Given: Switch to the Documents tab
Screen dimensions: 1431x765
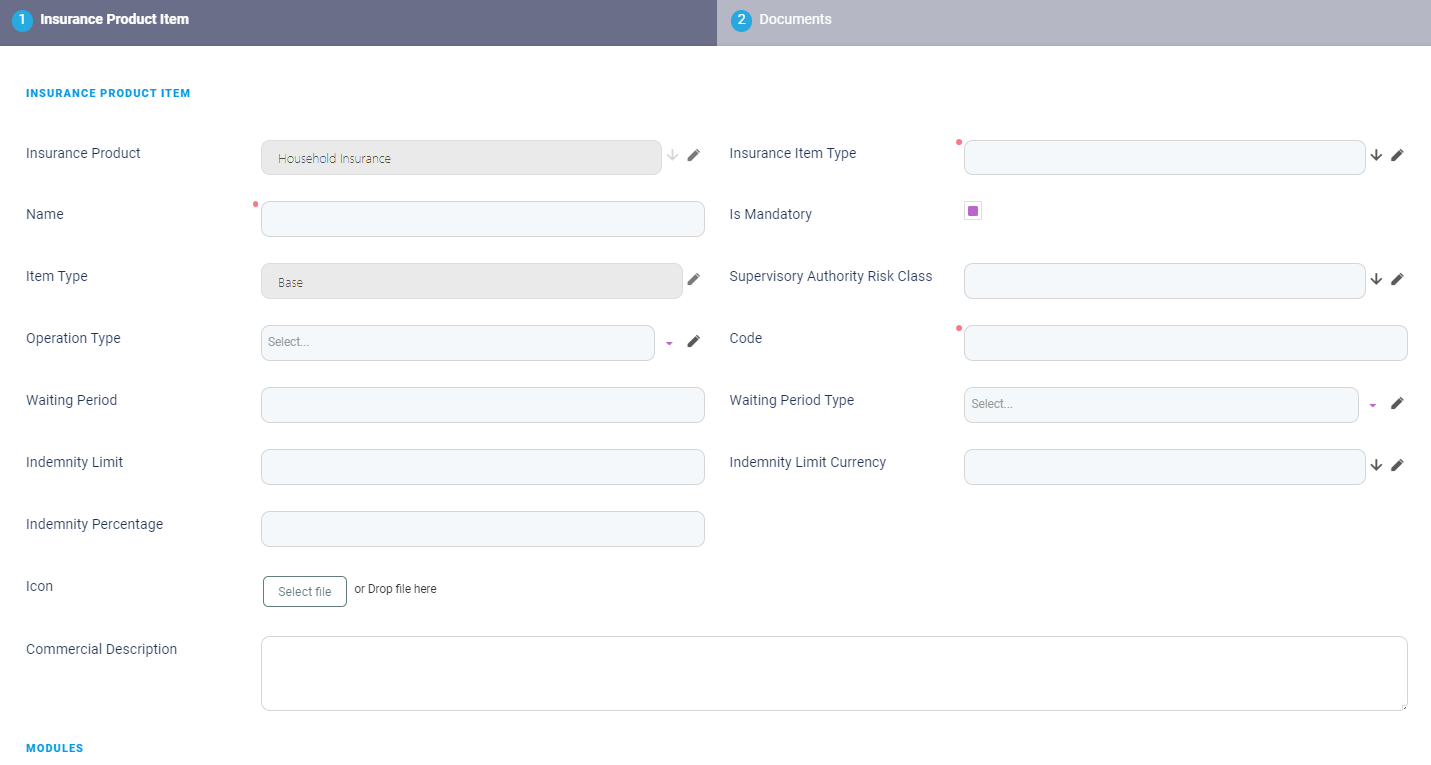Looking at the screenshot, I should click(795, 20).
